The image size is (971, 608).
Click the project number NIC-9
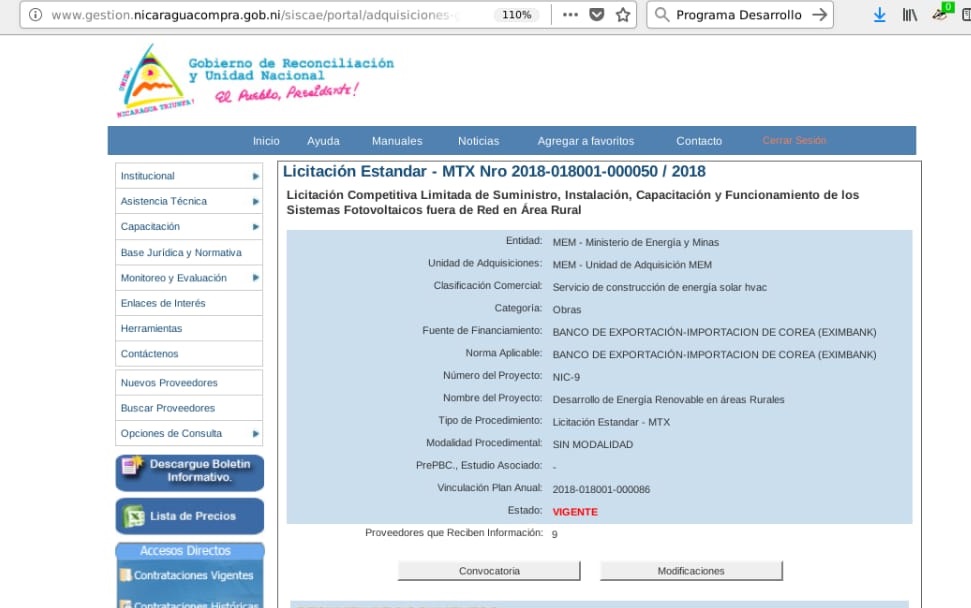click(566, 377)
